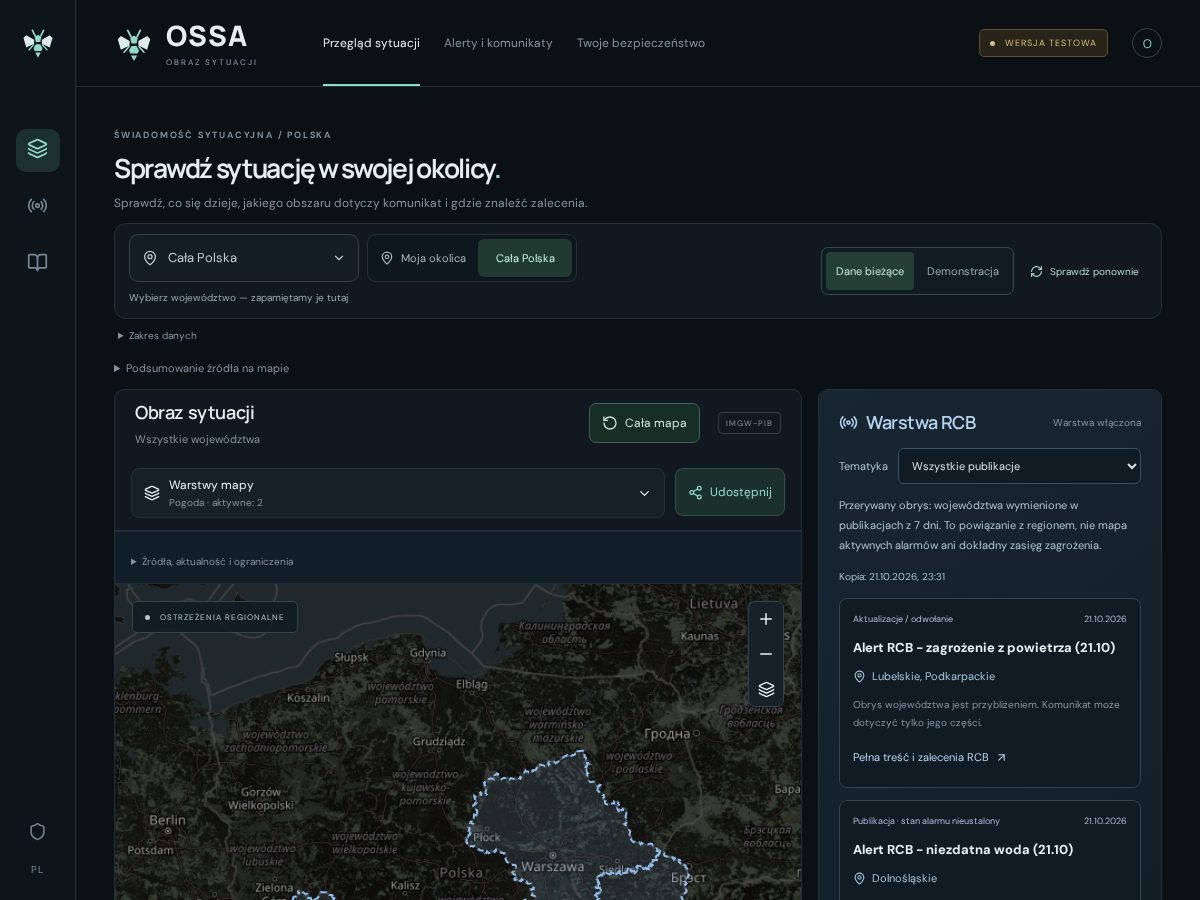Switch to Dane bieżące mode
This screenshot has height=900, width=1200.
click(x=870, y=271)
